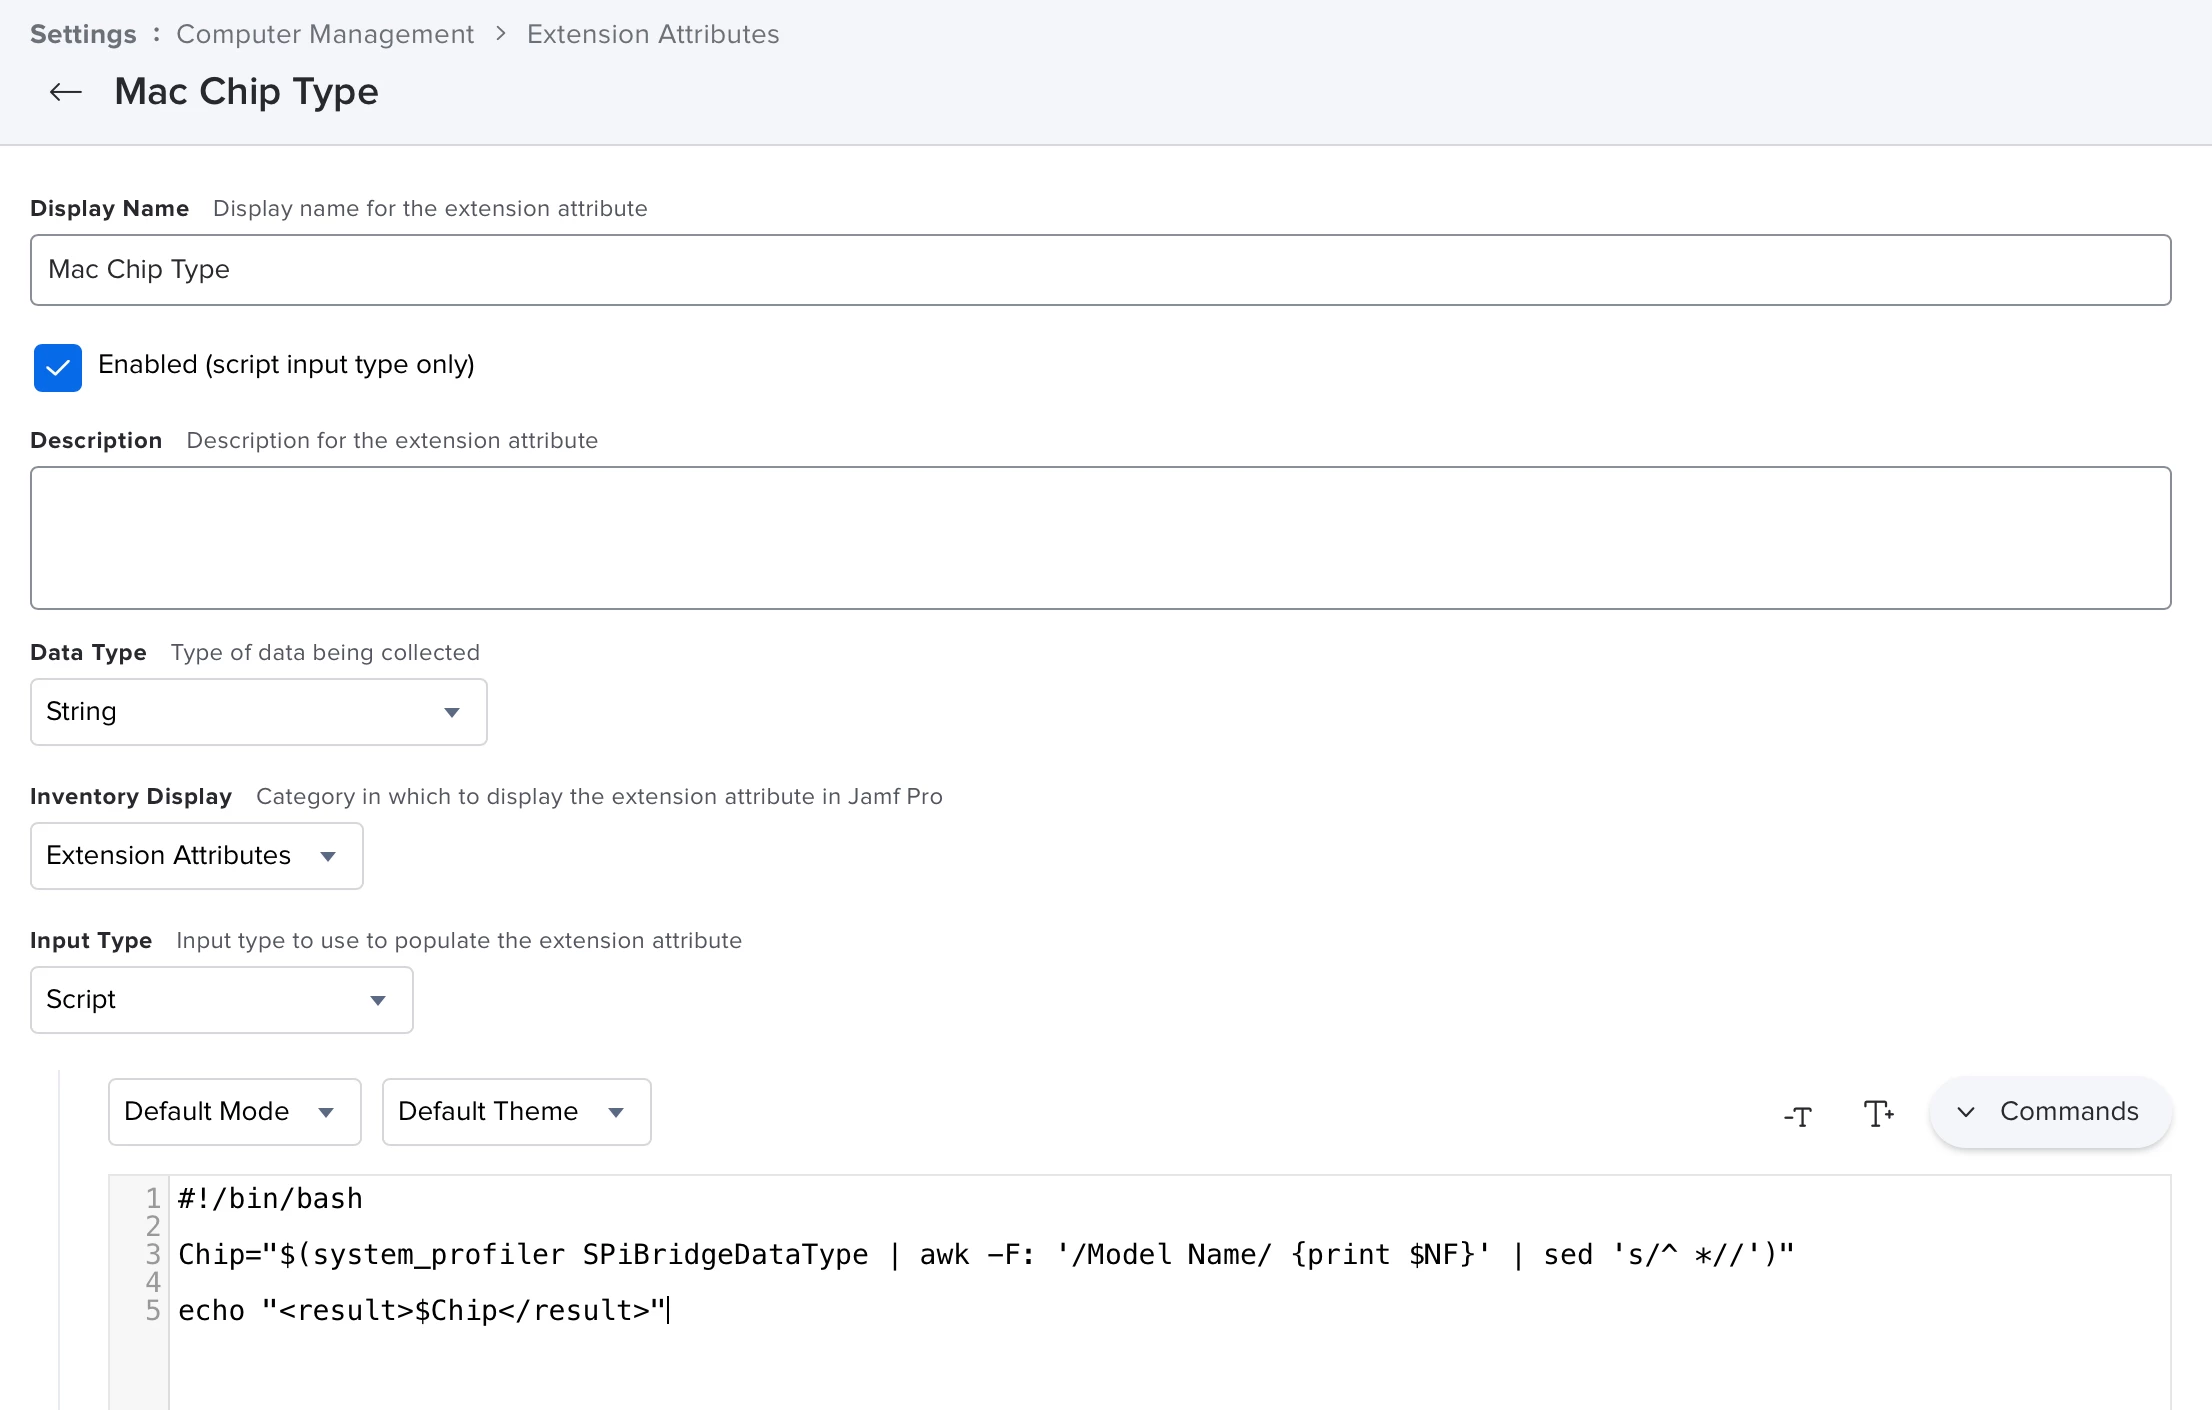
Task: Decrease editor font size icon
Action: pyautogui.click(x=1797, y=1115)
